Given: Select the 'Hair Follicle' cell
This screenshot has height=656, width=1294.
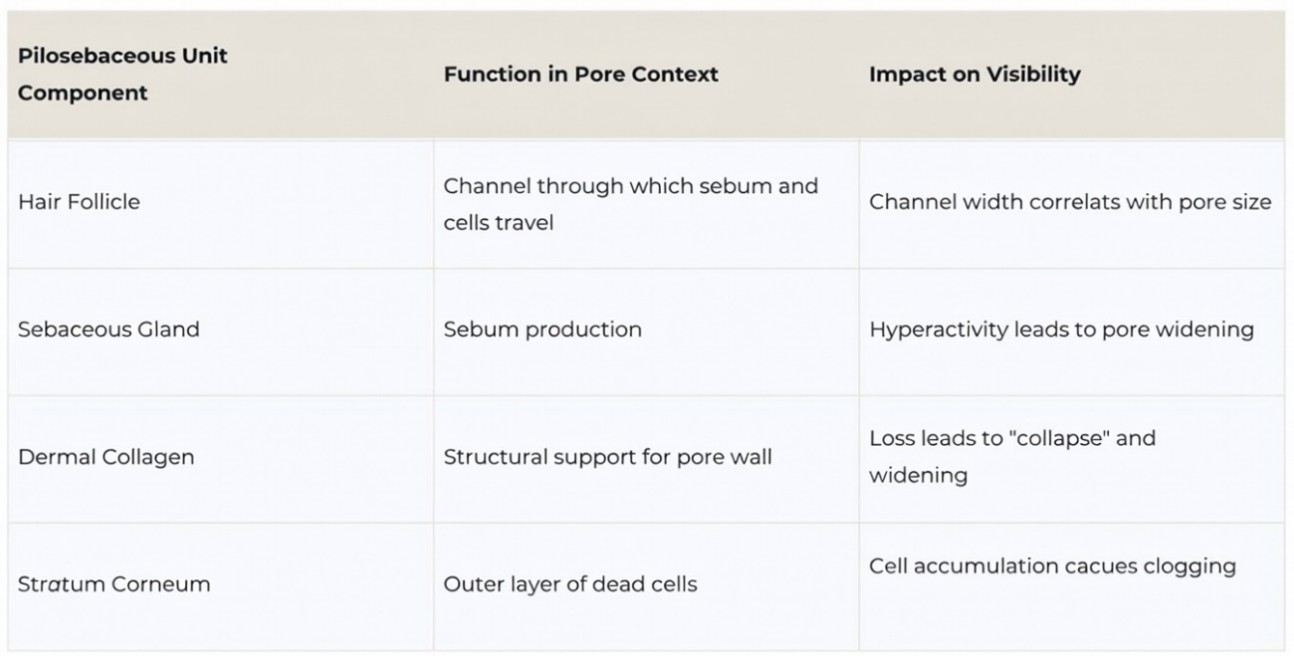Looking at the screenshot, I should click(220, 203).
